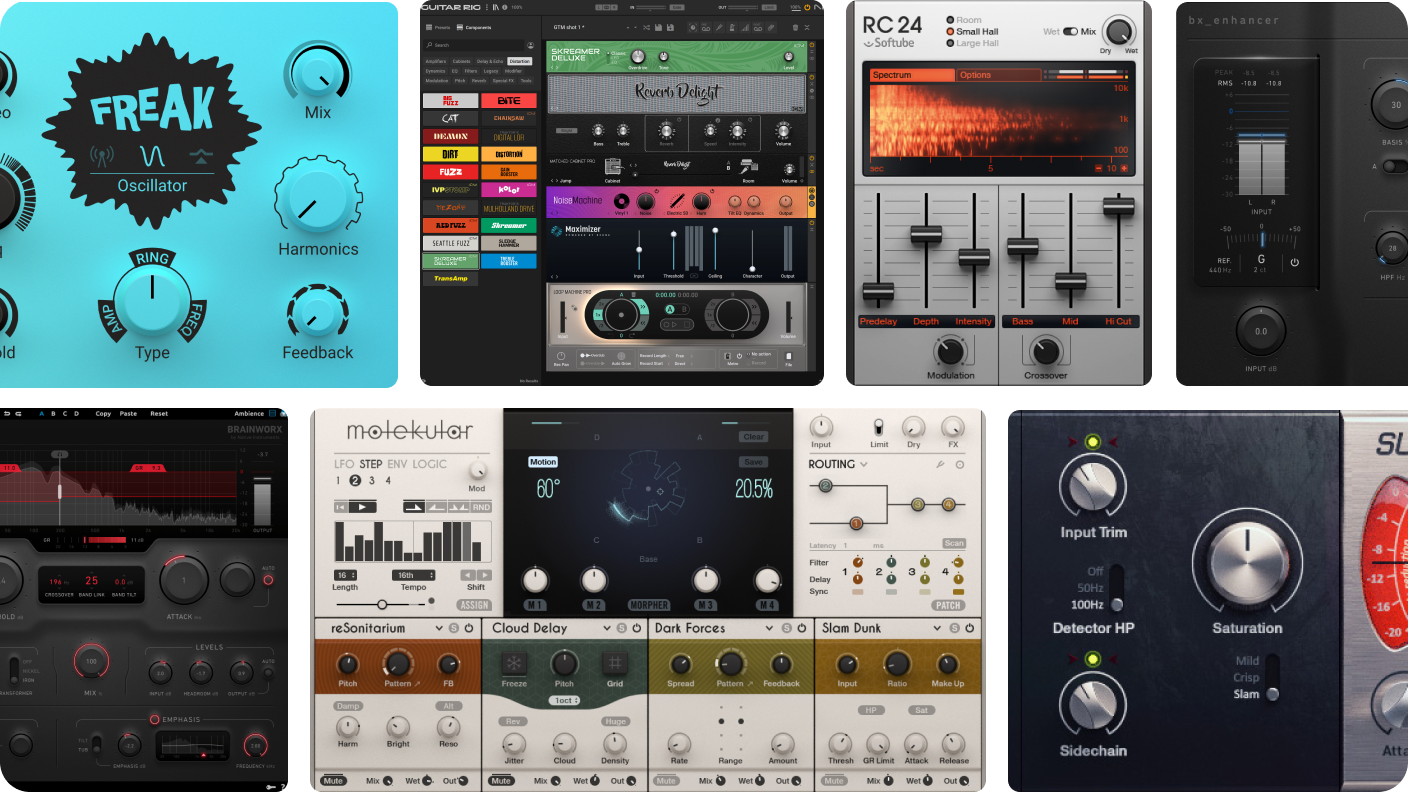1408x792 pixels.
Task: Open the Dark Forces effect dropdown arrow
Action: (x=770, y=628)
